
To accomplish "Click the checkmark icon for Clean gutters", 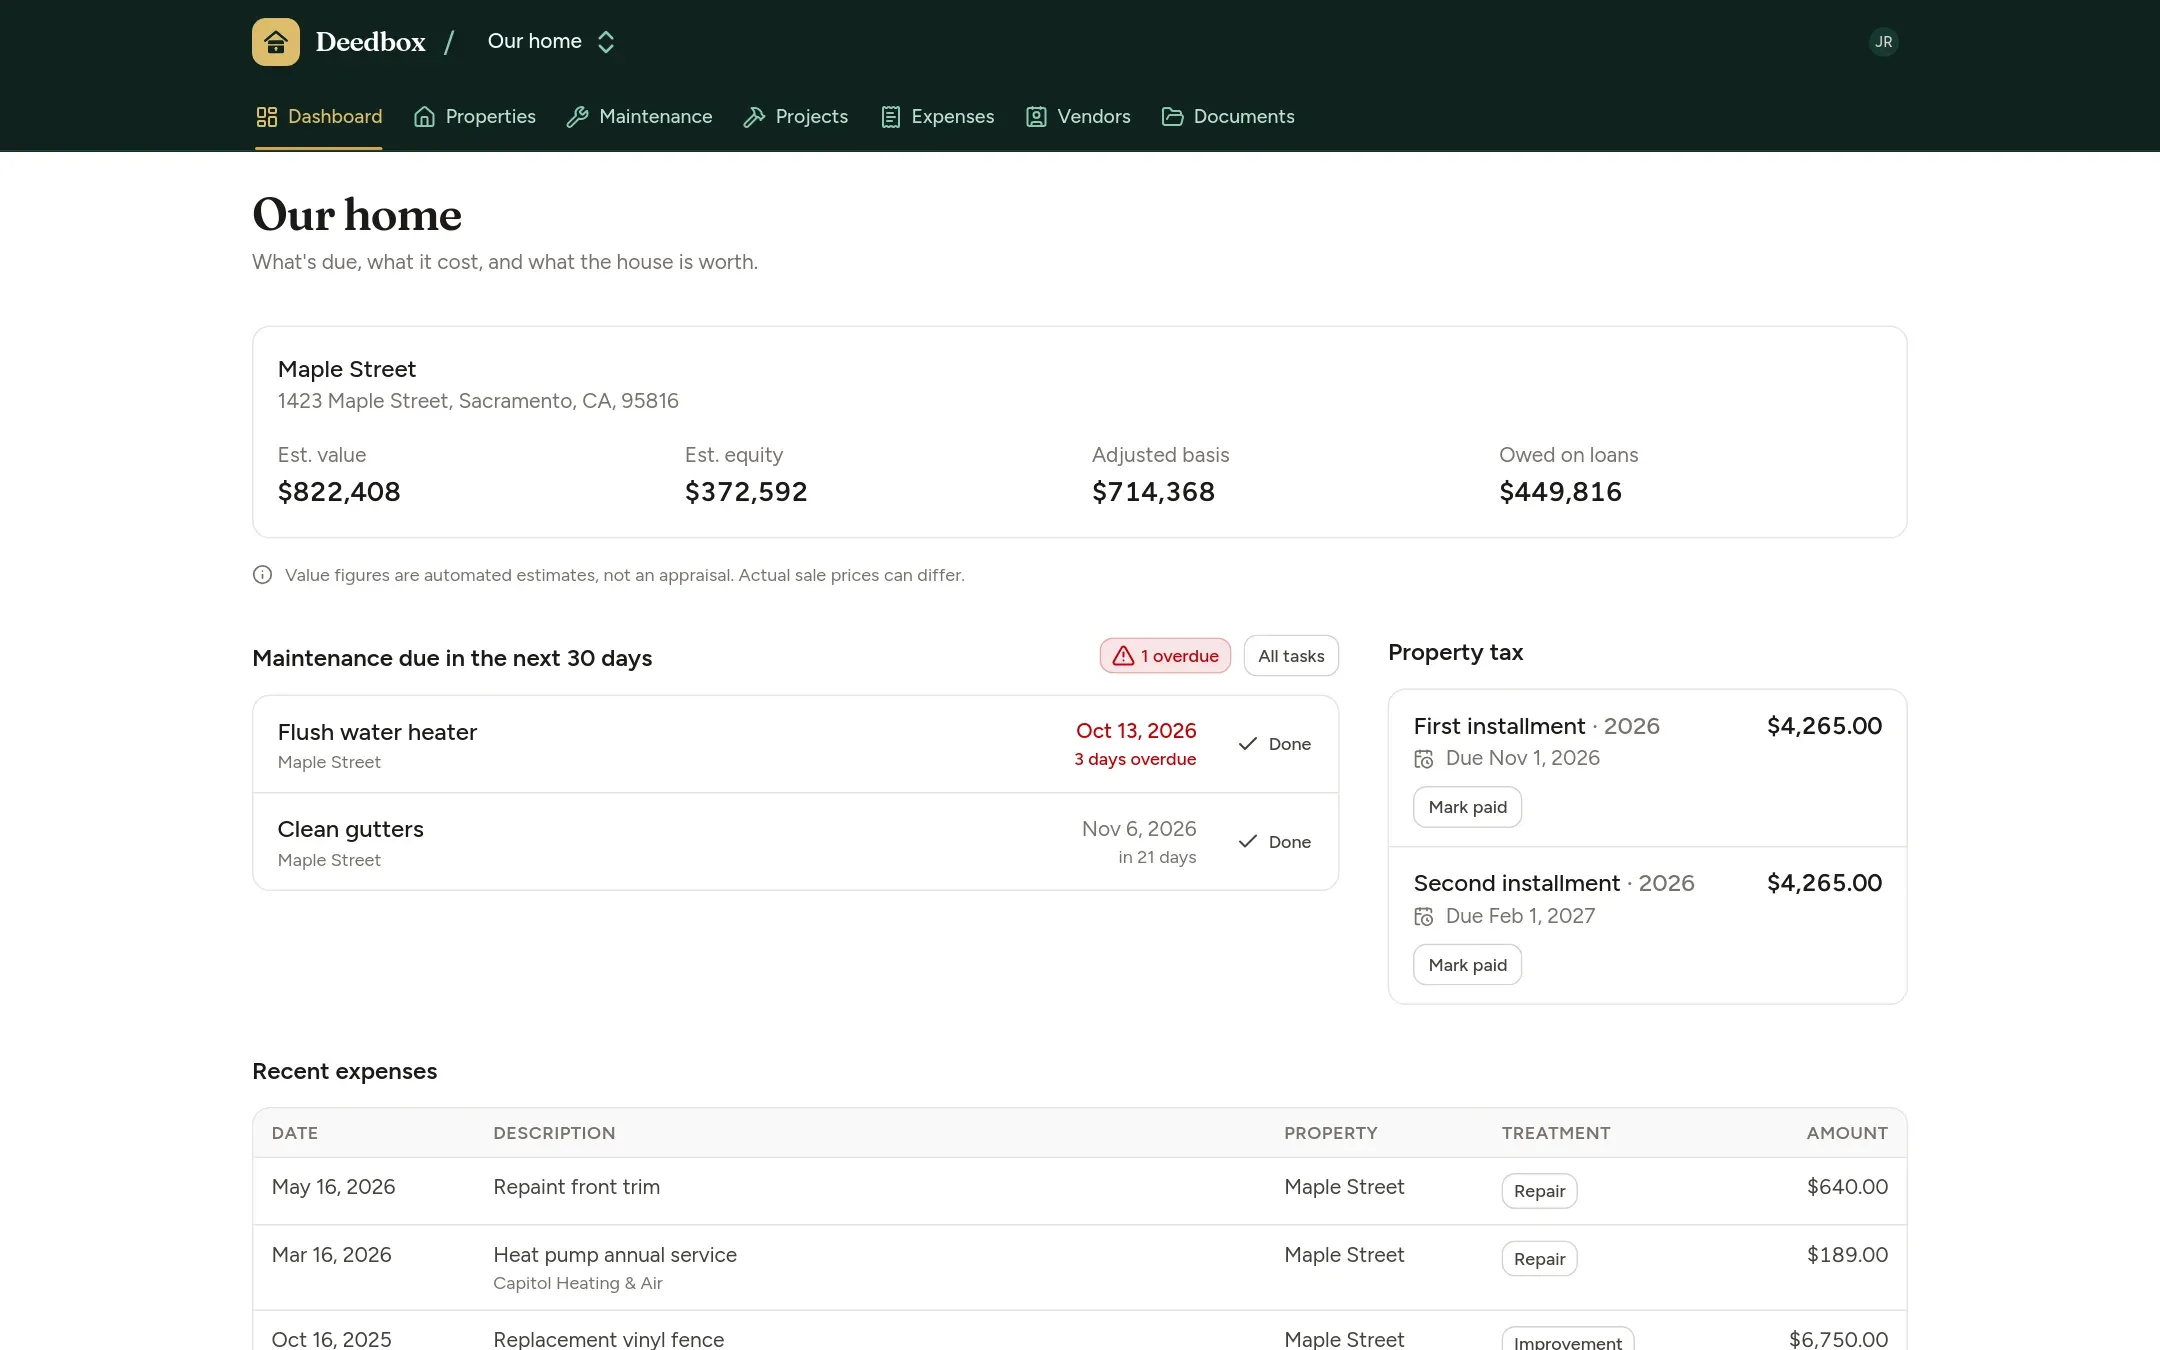I will [x=1247, y=842].
